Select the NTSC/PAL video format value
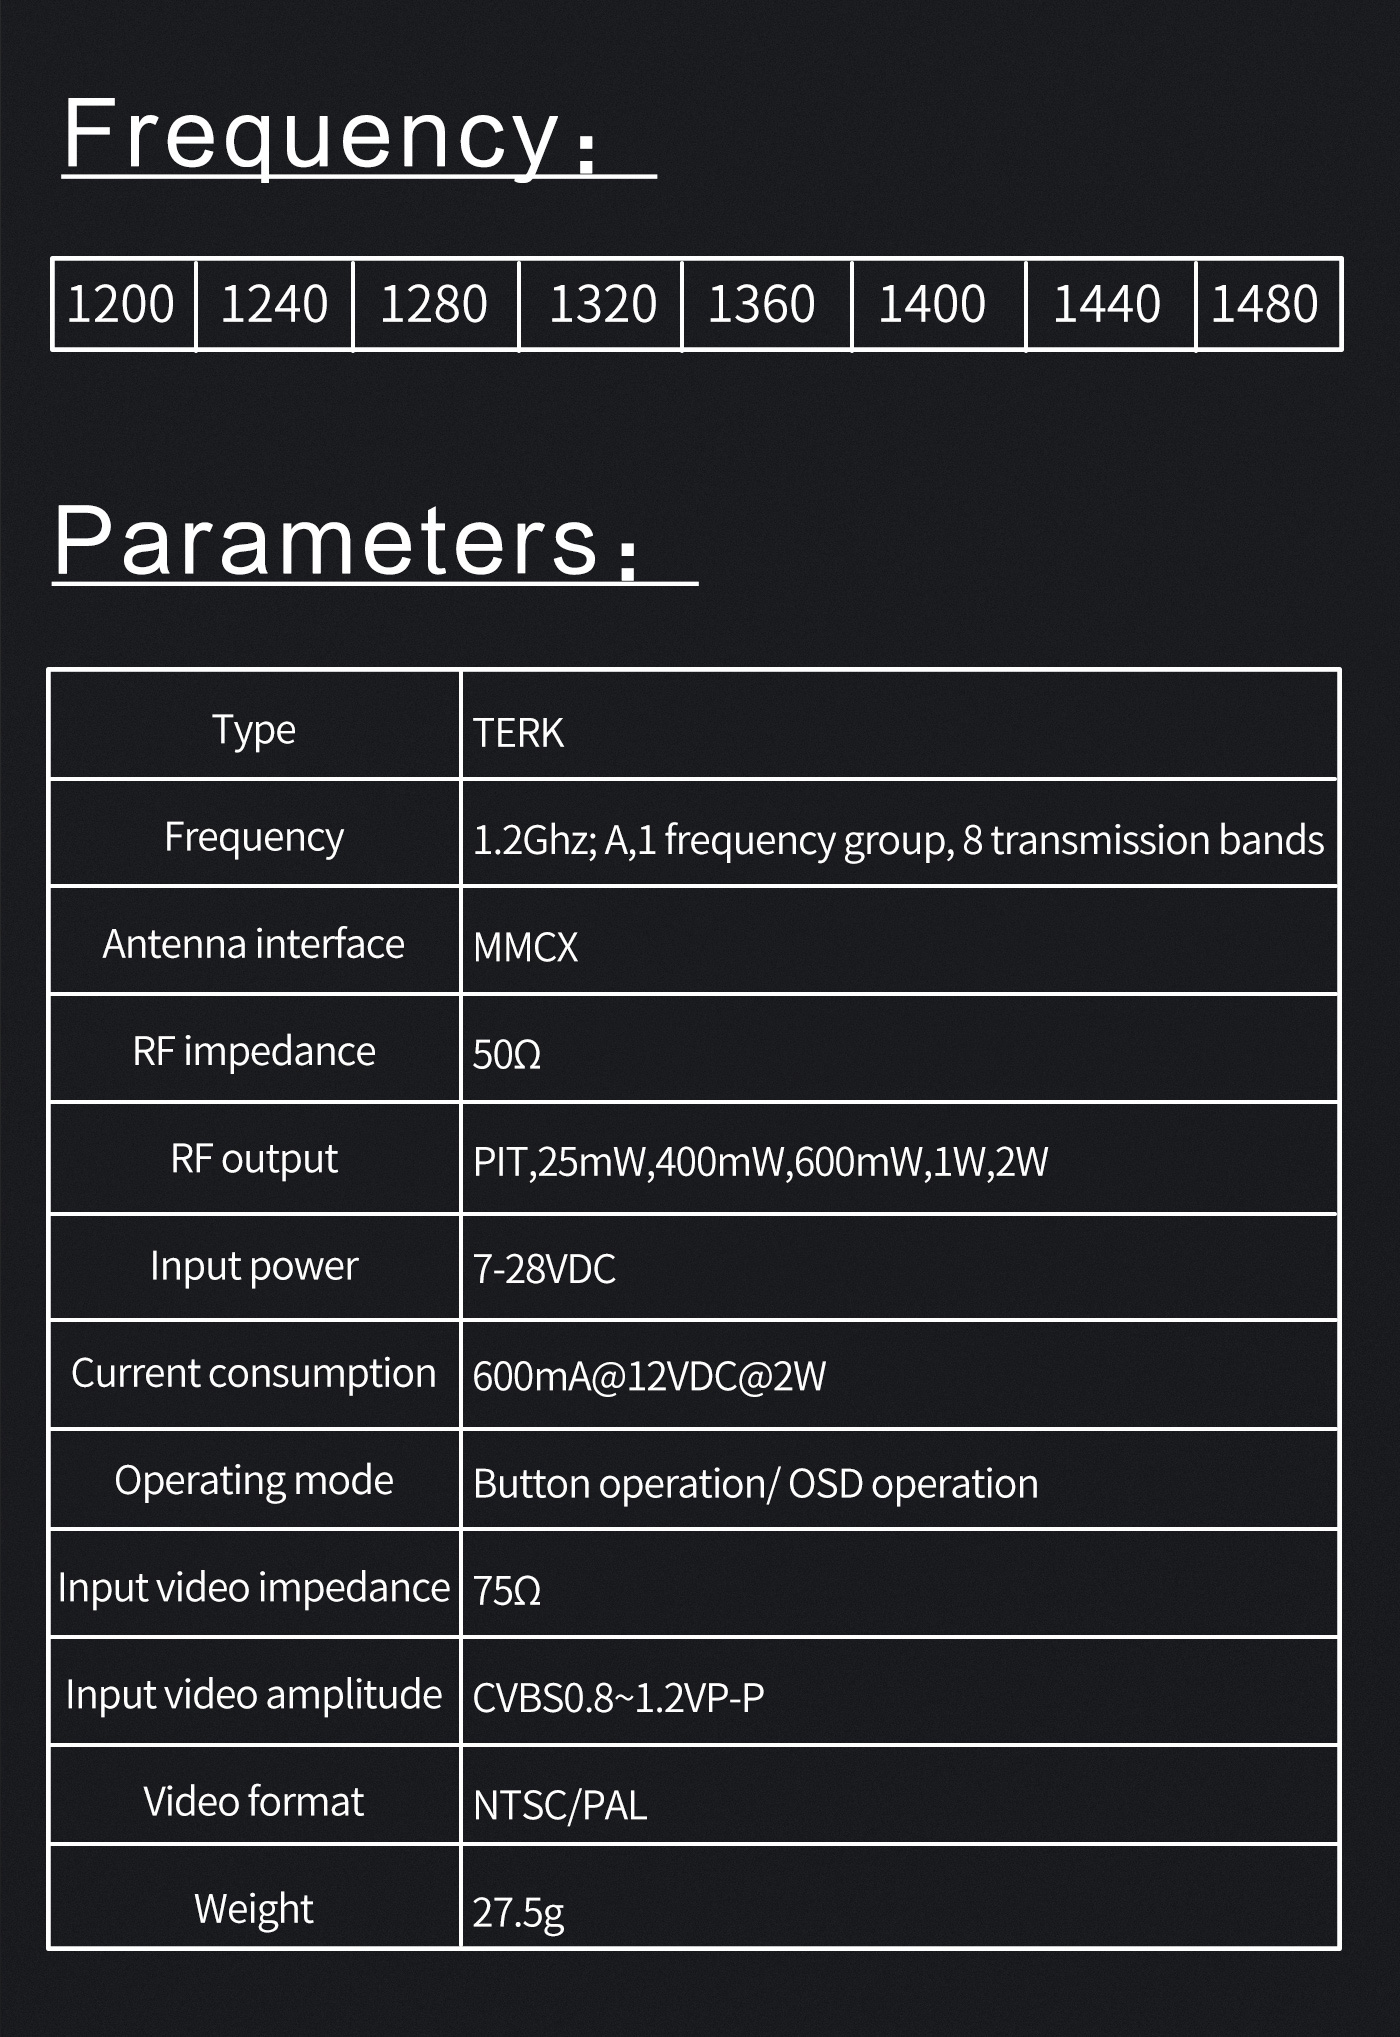This screenshot has width=1400, height=2037. point(560,1806)
